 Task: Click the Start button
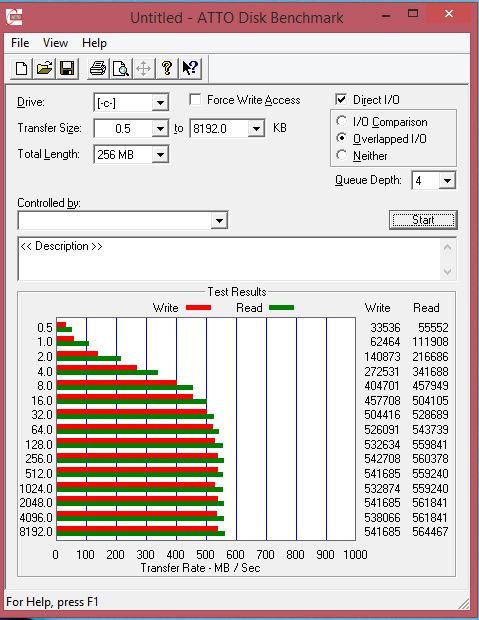pyautogui.click(x=423, y=220)
